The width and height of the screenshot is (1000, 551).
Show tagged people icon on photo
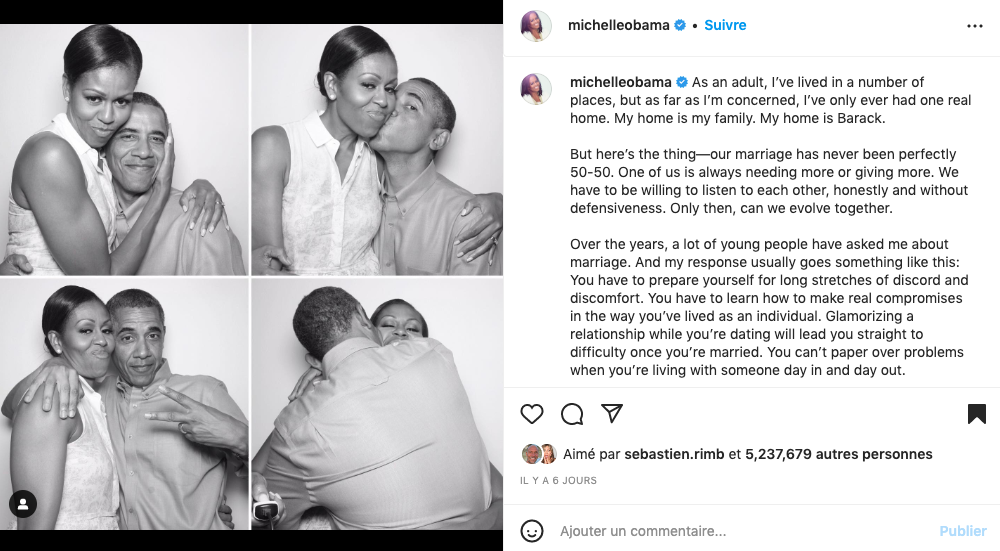tap(23, 504)
